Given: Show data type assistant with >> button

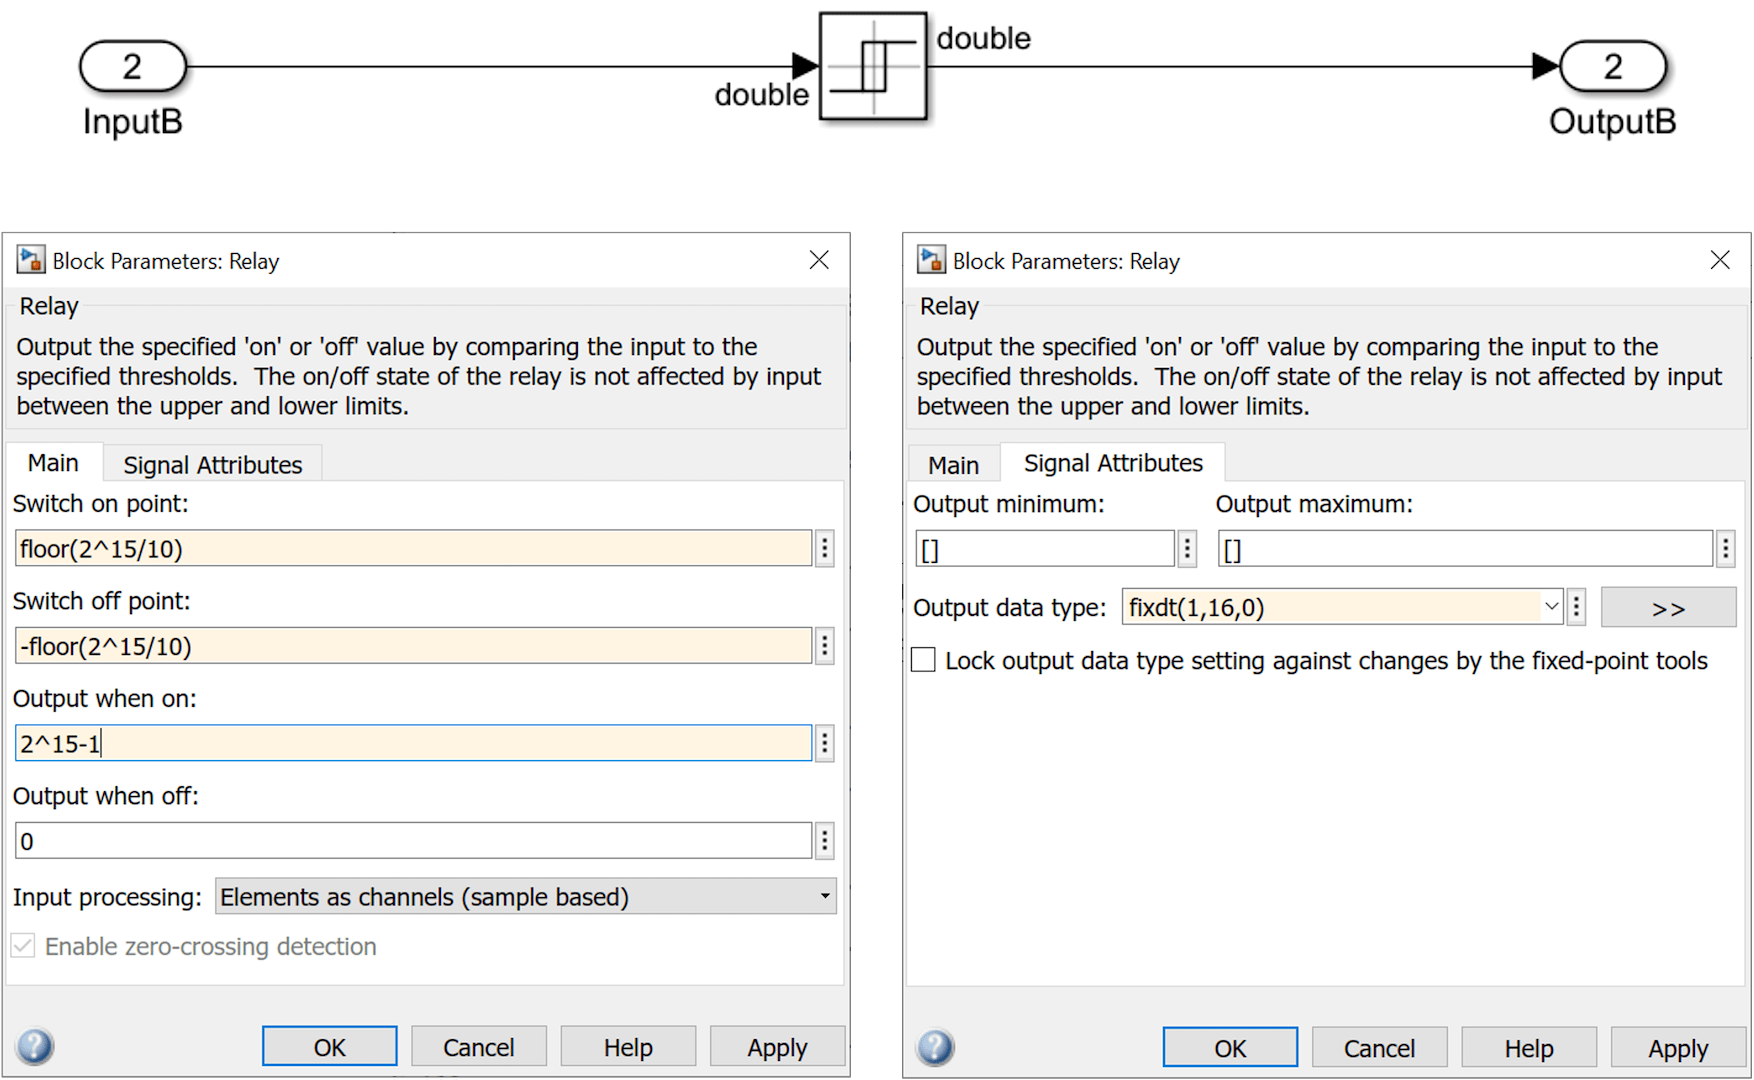Looking at the screenshot, I should 1667,608.
